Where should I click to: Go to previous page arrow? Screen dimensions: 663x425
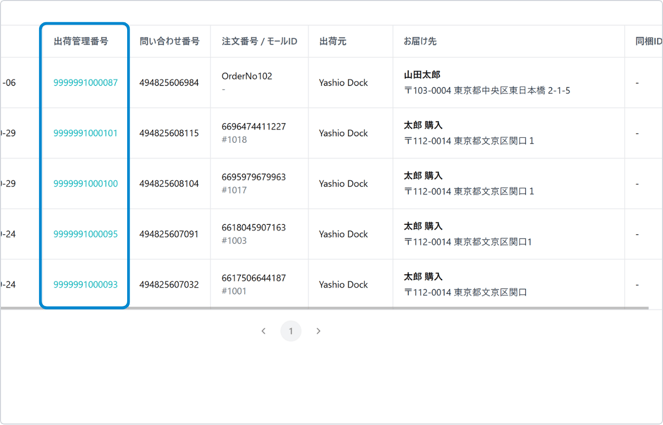tap(263, 331)
